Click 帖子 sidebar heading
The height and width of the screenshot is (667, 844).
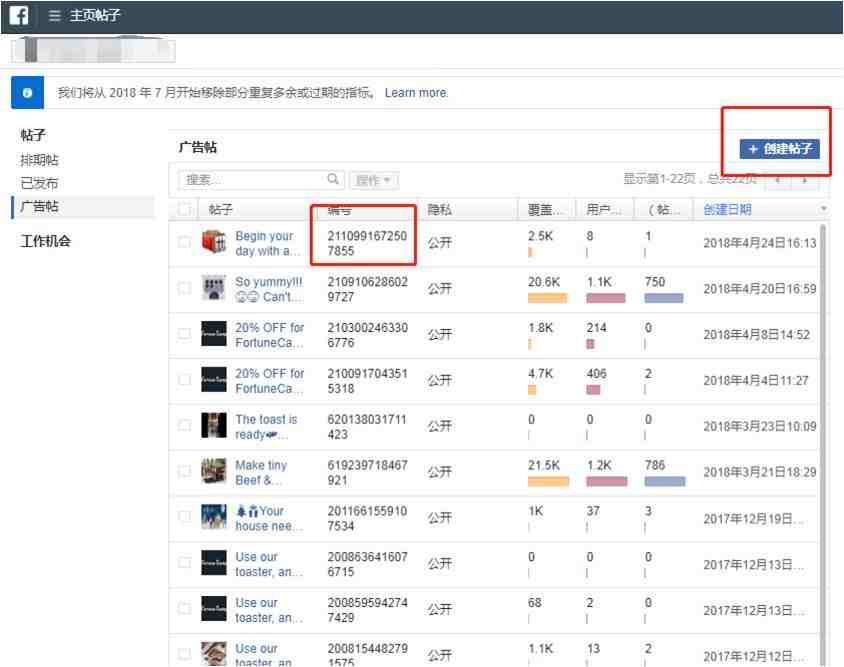click(x=33, y=135)
